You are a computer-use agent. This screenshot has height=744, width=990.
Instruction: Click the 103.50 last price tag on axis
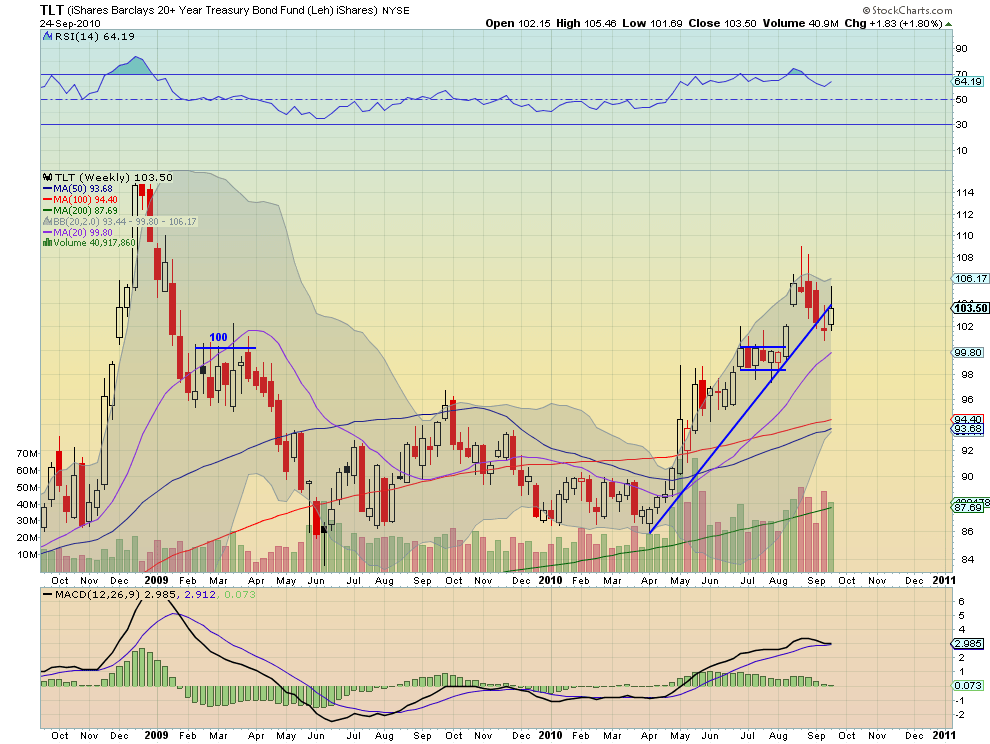[971, 308]
